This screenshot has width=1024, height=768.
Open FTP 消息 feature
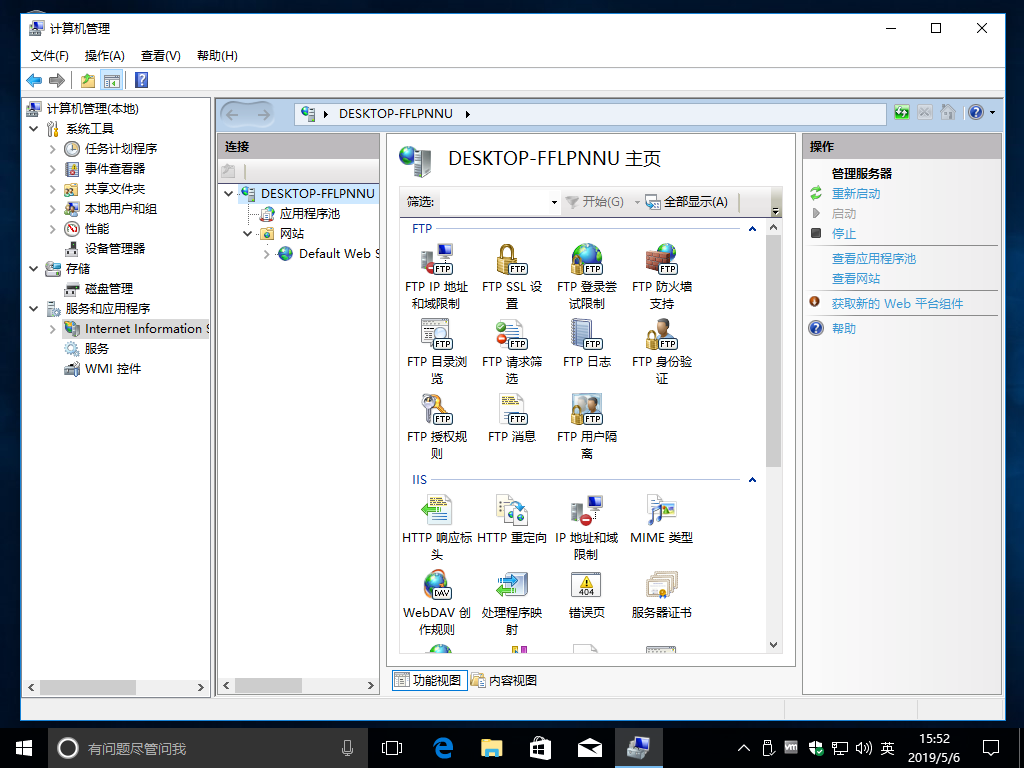click(511, 419)
